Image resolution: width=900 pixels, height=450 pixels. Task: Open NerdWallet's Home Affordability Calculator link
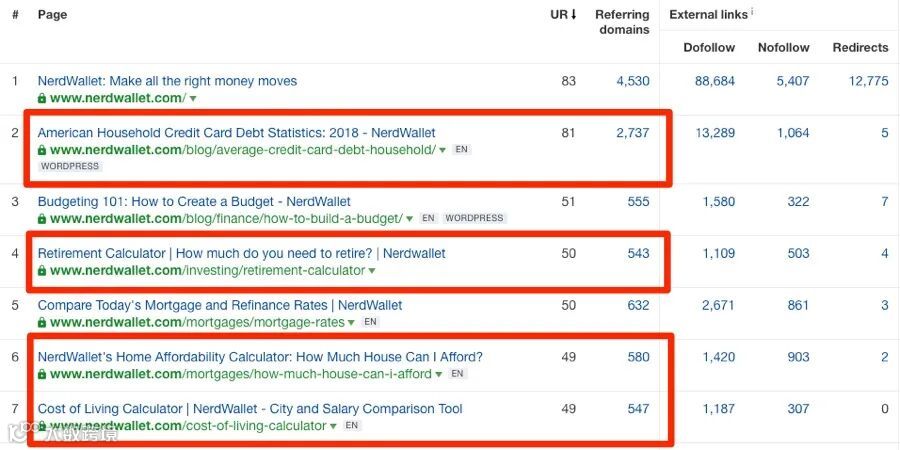click(260, 357)
